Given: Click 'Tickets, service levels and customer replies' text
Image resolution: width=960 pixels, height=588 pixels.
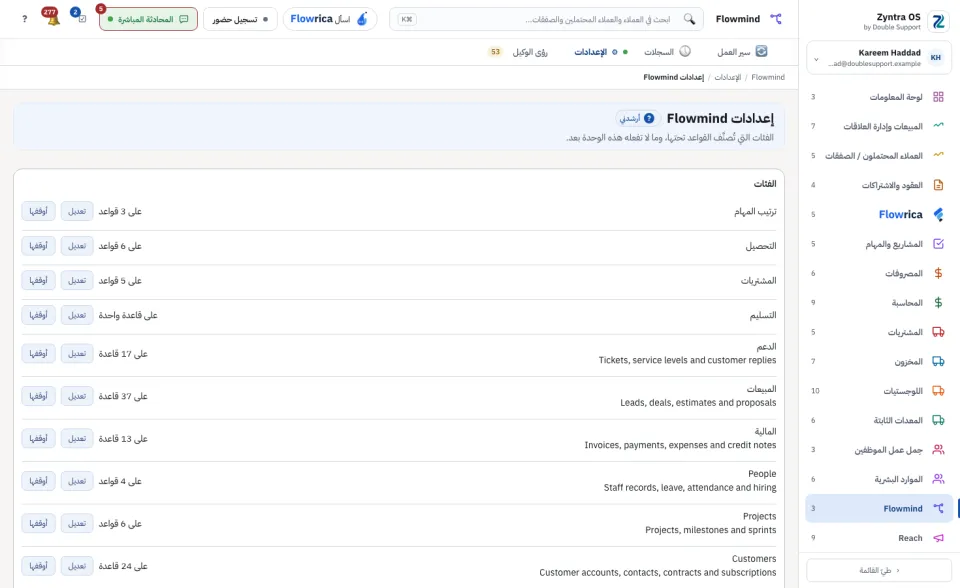Looking at the screenshot, I should point(688,360).
